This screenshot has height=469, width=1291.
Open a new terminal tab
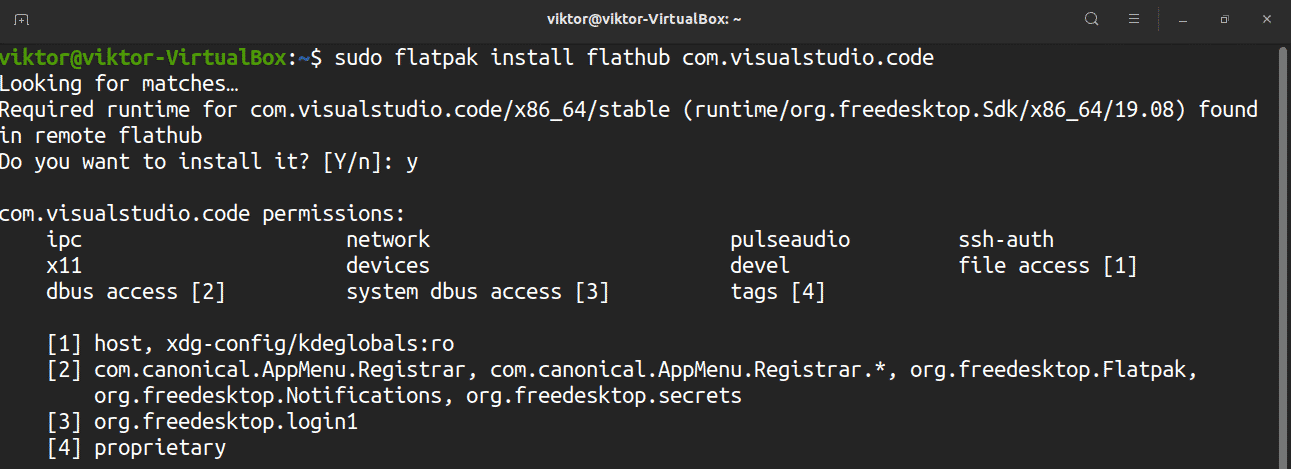[x=21, y=19]
